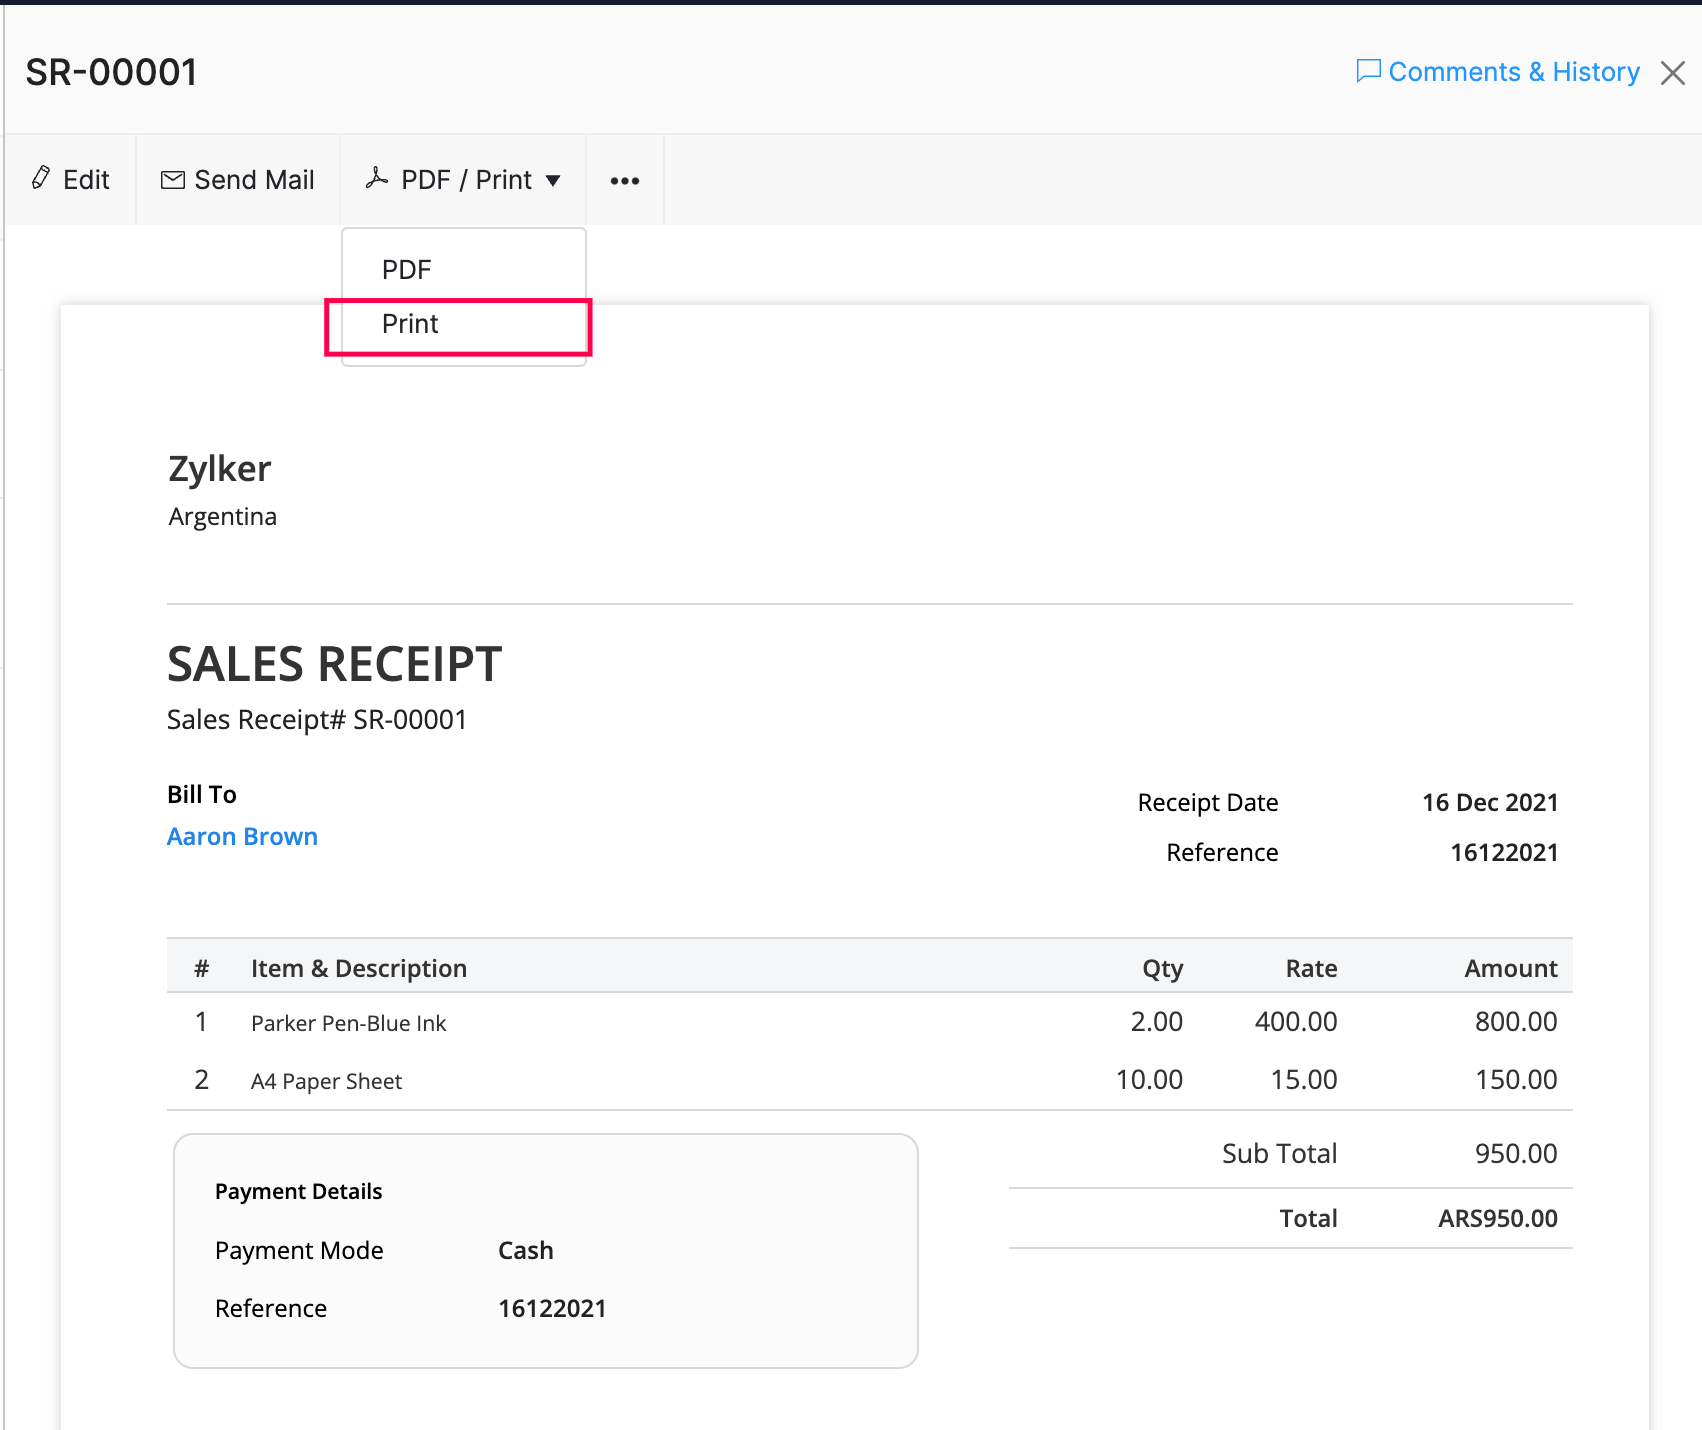1702x1430 pixels.
Task: Click the PDF file icon in toolbar
Action: click(x=377, y=178)
